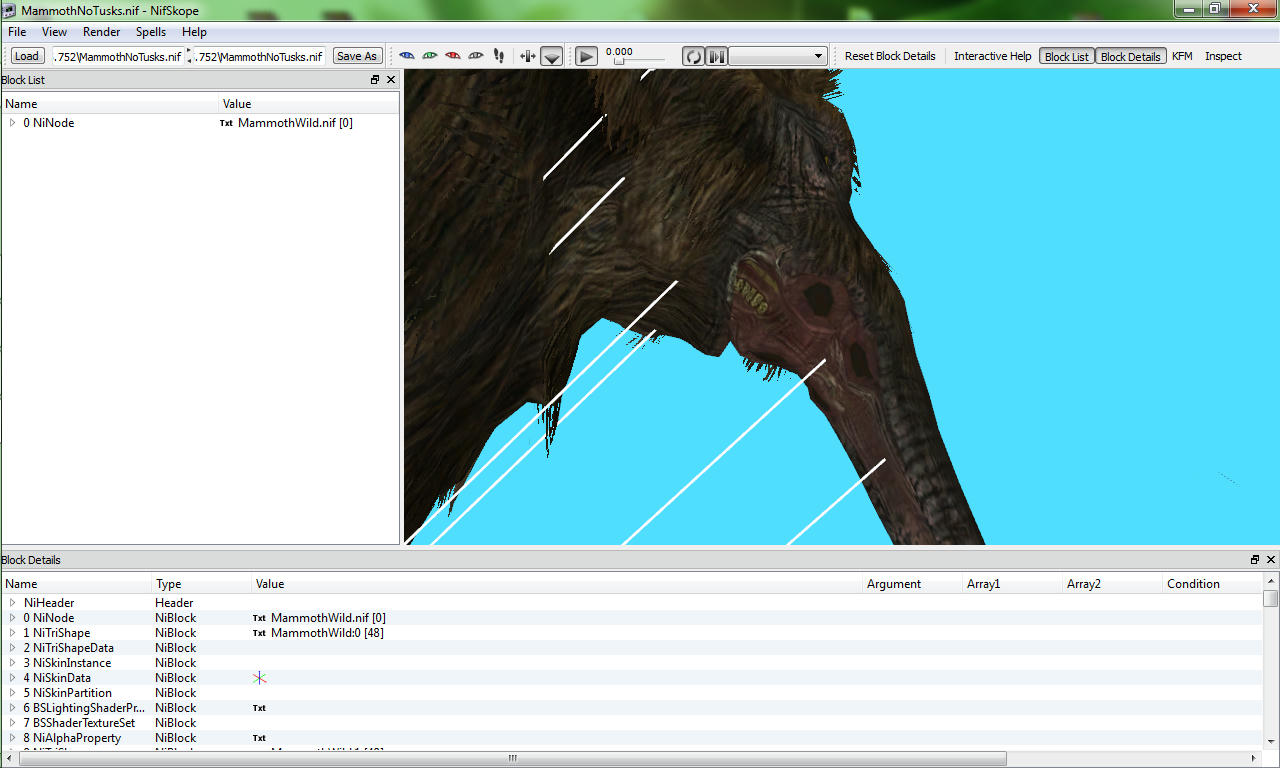The image size is (1280, 768).
Task: Select the MammothWild:0 [48] value
Action: 327,633
